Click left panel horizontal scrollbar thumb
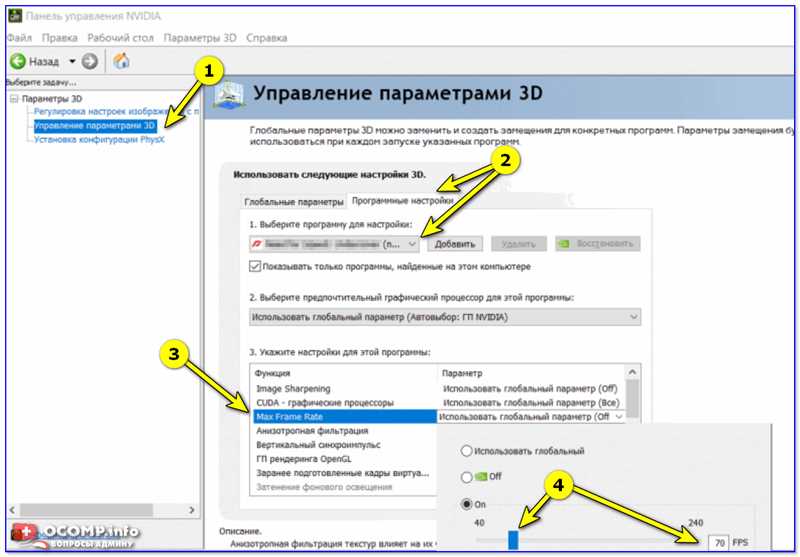 86,510
